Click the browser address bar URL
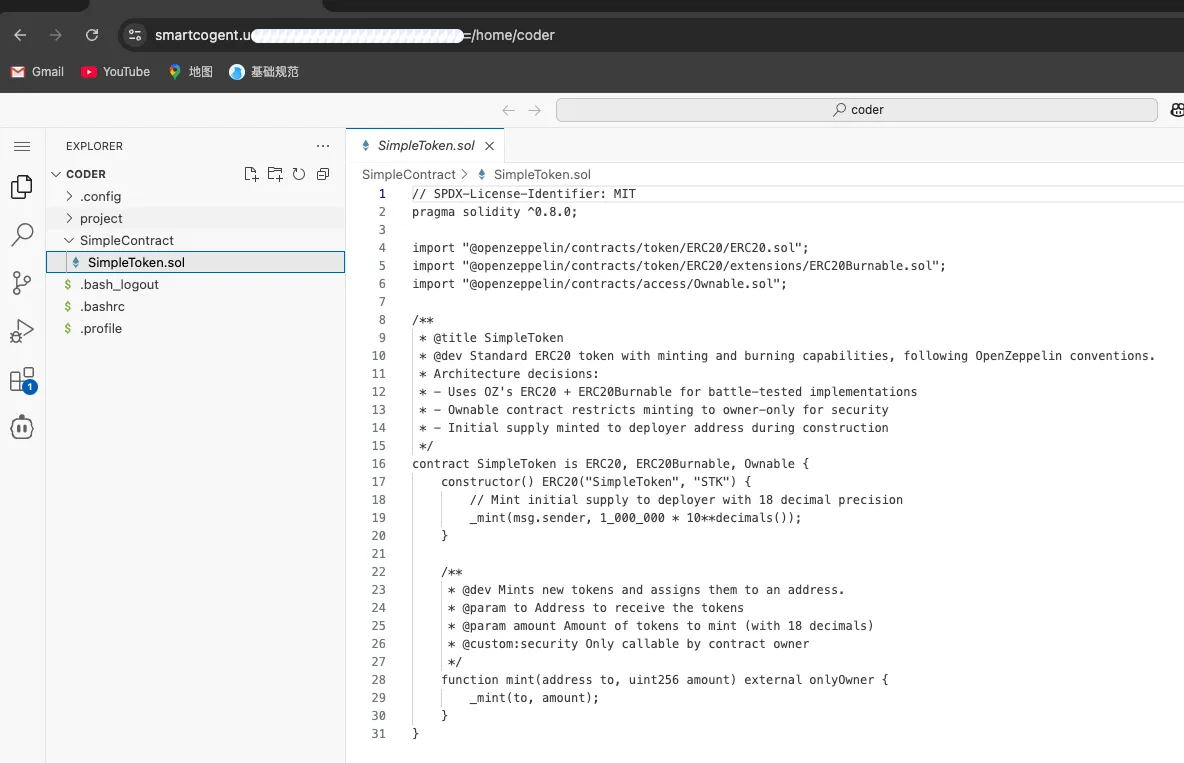Image resolution: width=1184 pixels, height=763 pixels. tap(354, 36)
